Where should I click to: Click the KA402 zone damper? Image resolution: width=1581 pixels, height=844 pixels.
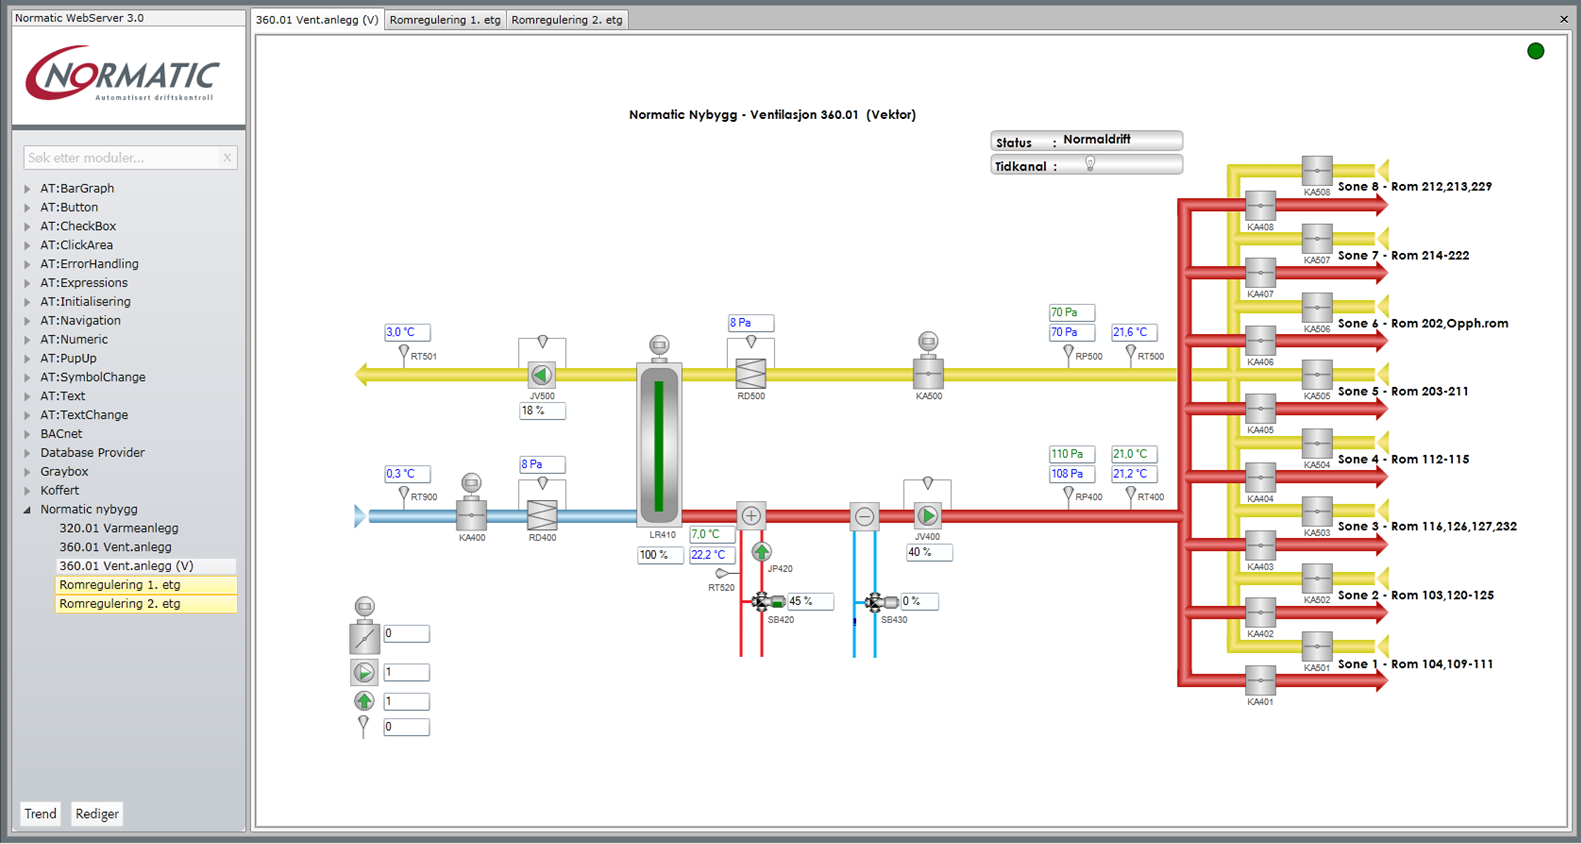(x=1260, y=613)
